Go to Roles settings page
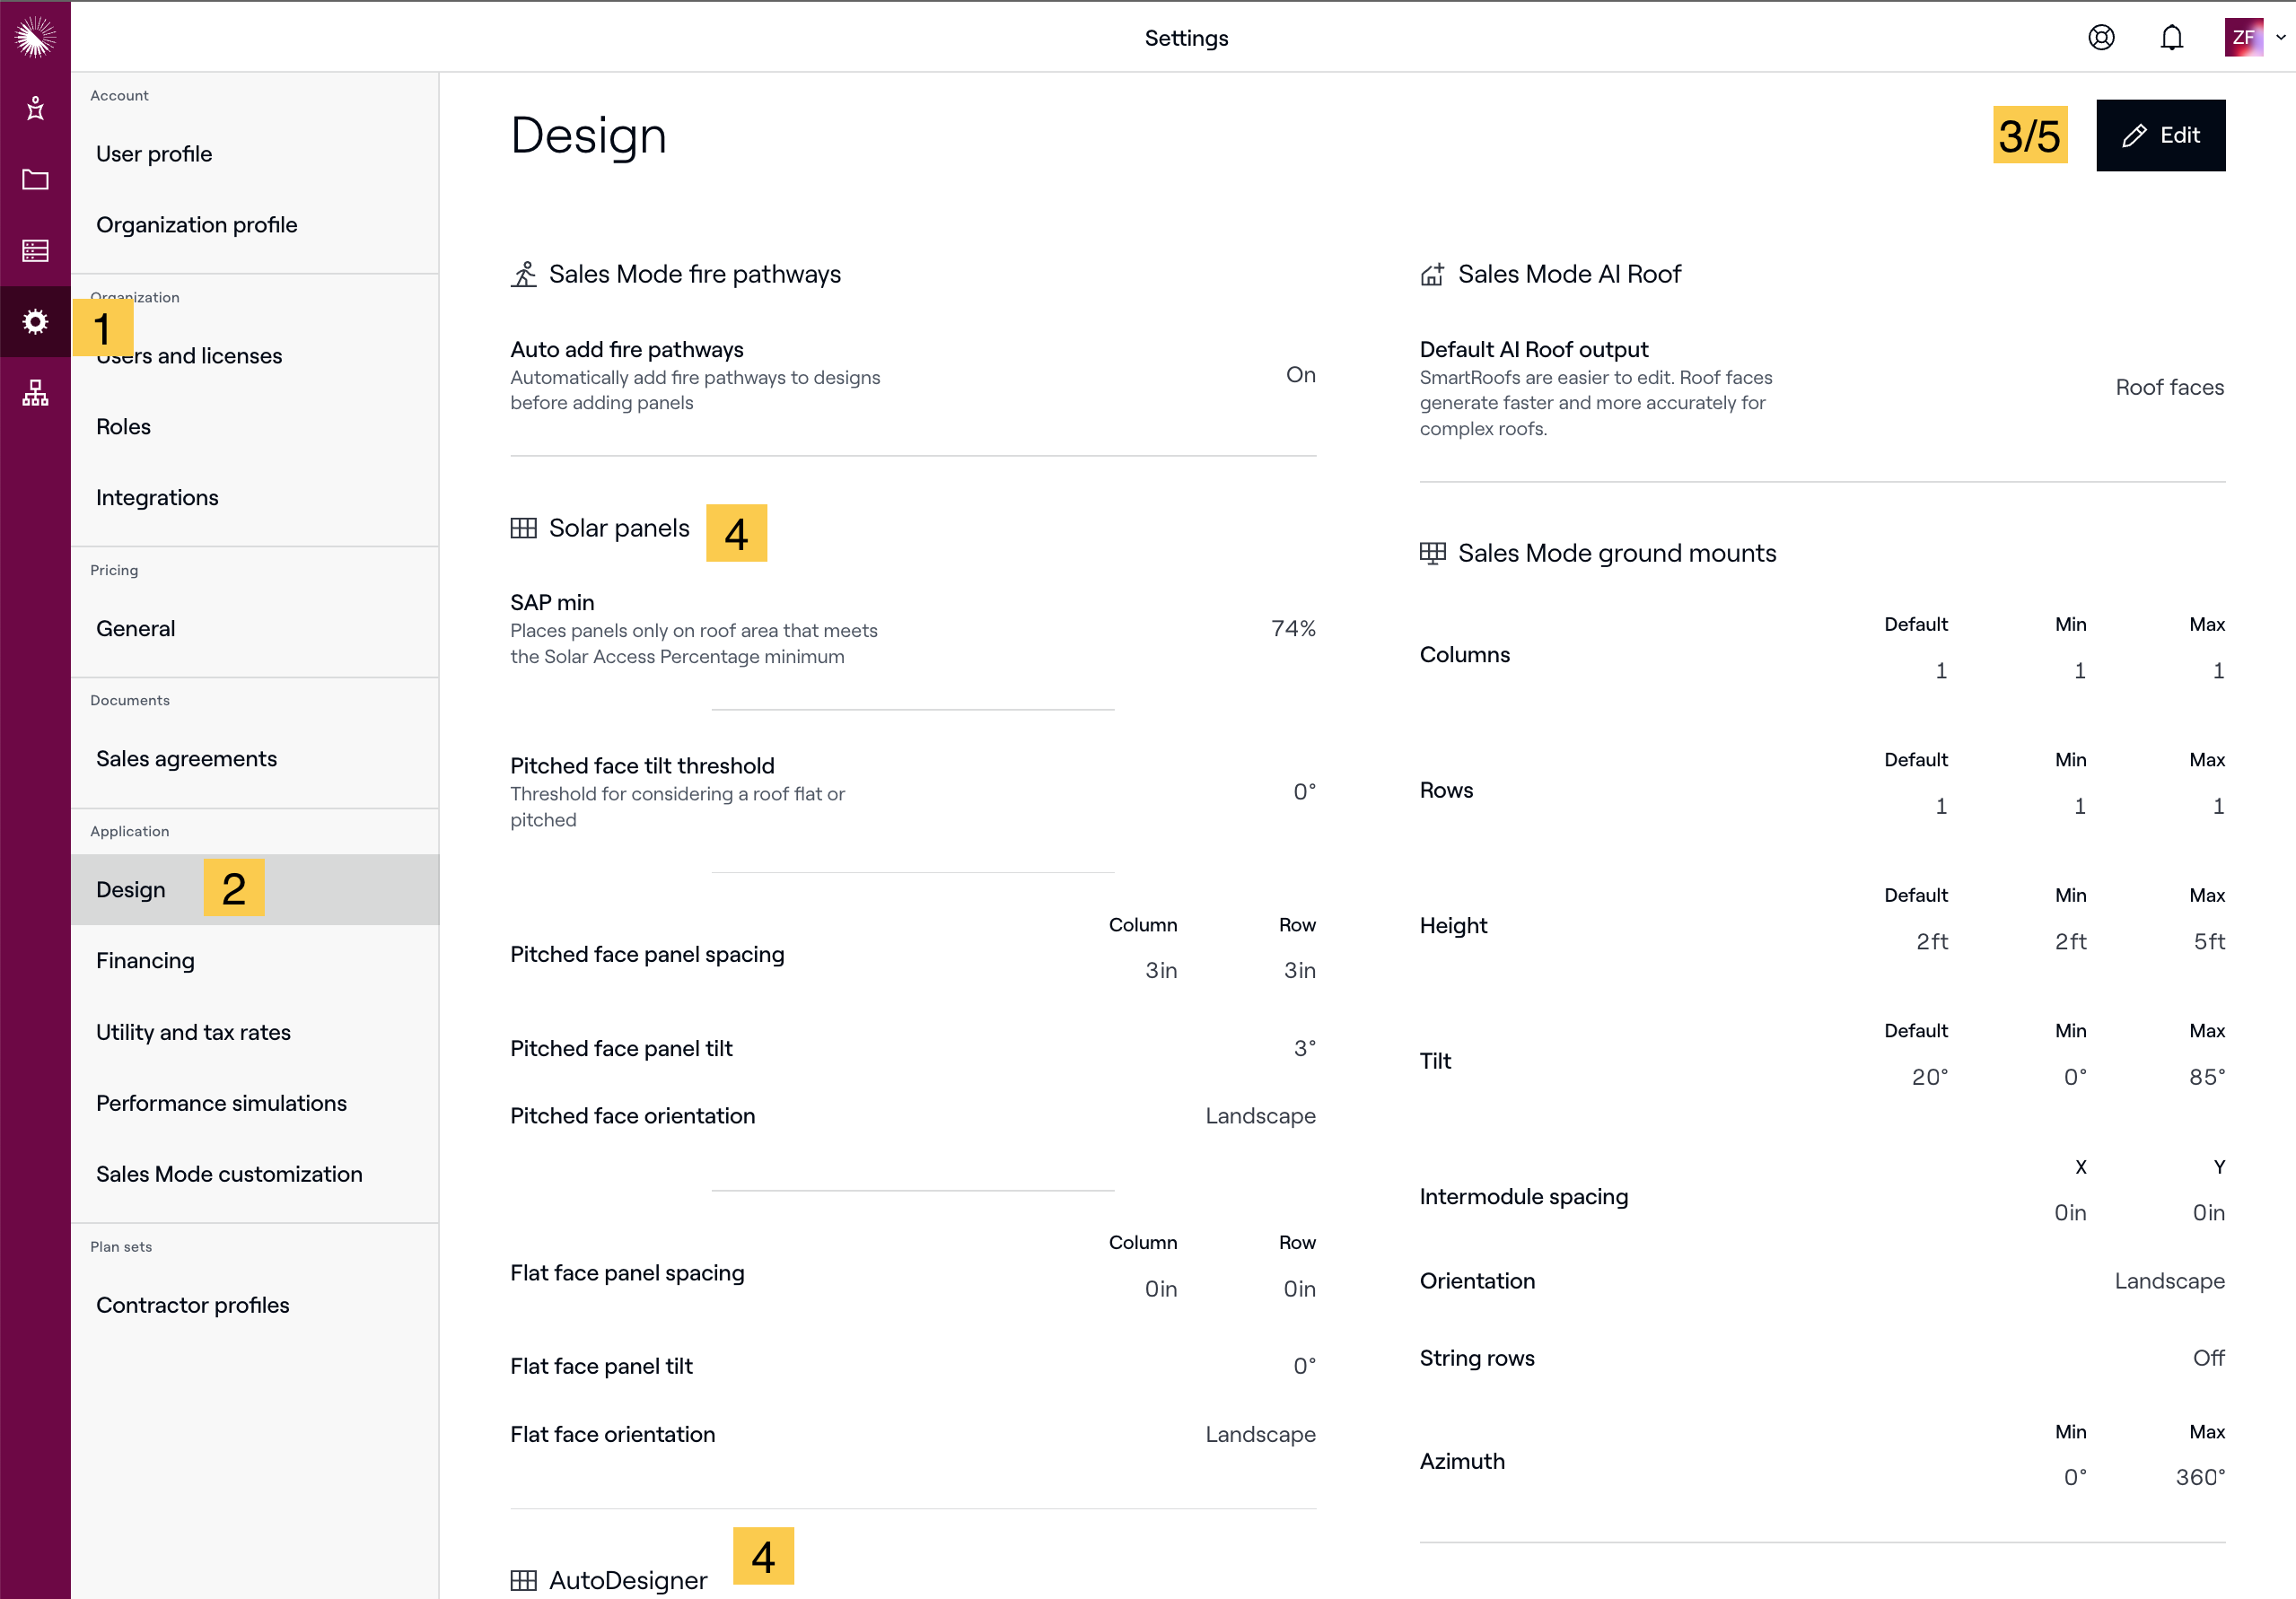Screen dimensions: 2296x1599 pyautogui.click(x=123, y=427)
